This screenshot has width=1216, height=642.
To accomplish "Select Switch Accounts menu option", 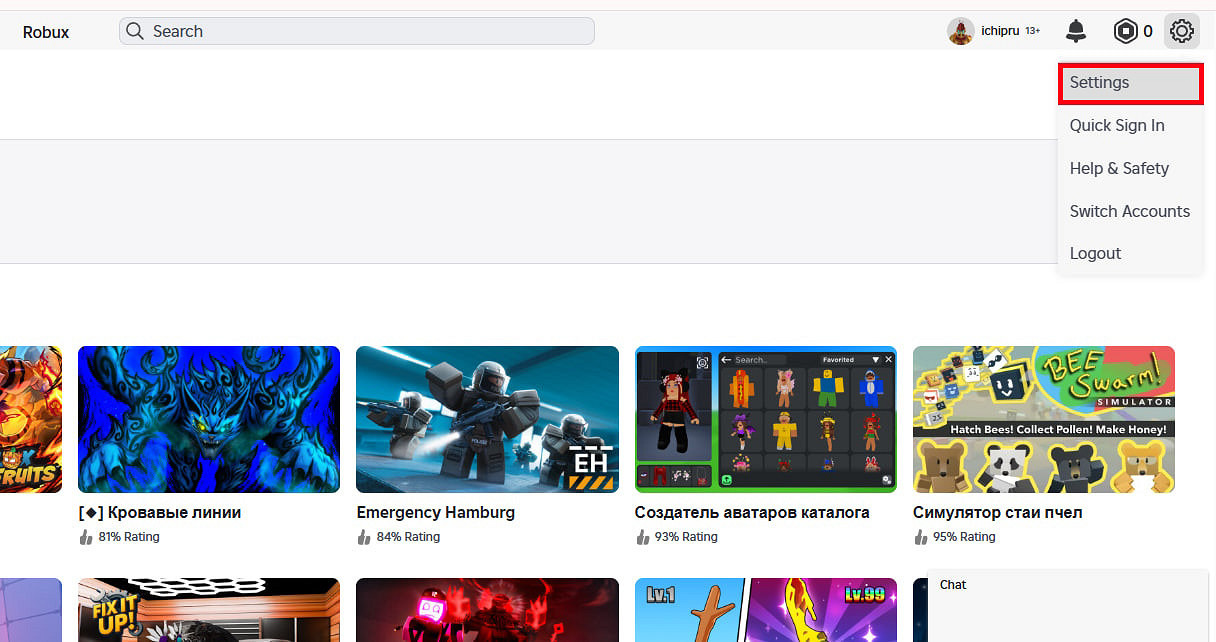I will (1129, 211).
